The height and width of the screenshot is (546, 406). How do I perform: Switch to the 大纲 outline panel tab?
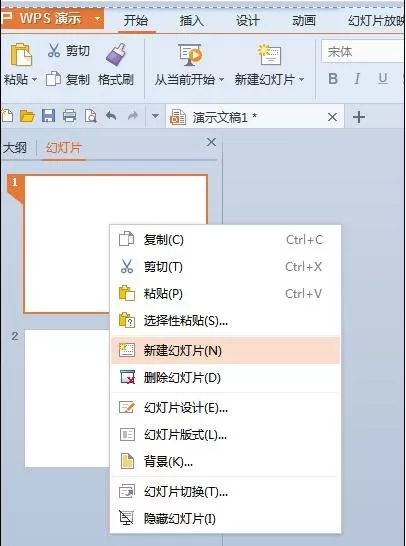[15, 148]
